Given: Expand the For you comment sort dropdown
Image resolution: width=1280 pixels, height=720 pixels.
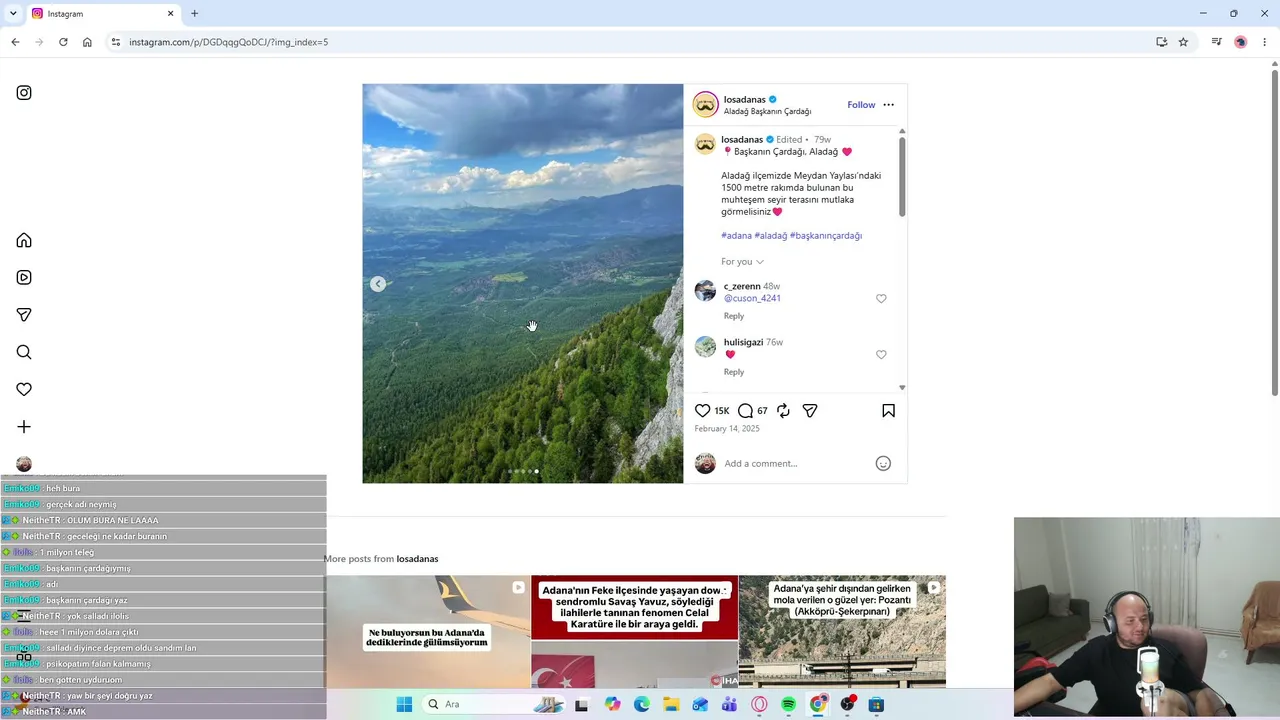Looking at the screenshot, I should click(x=743, y=262).
